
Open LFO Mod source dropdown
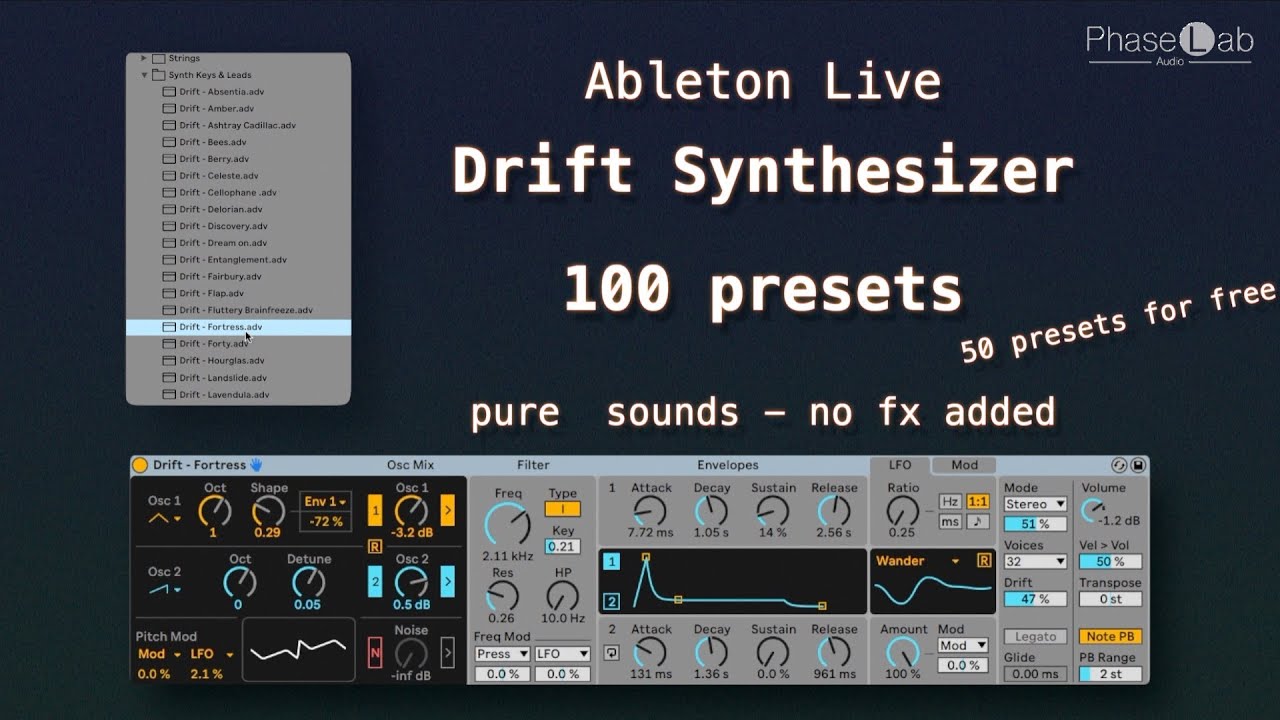point(962,646)
